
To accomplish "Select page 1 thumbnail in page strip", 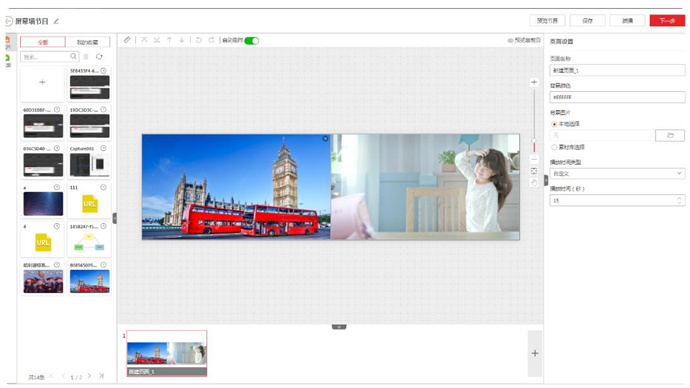I will coord(167,354).
